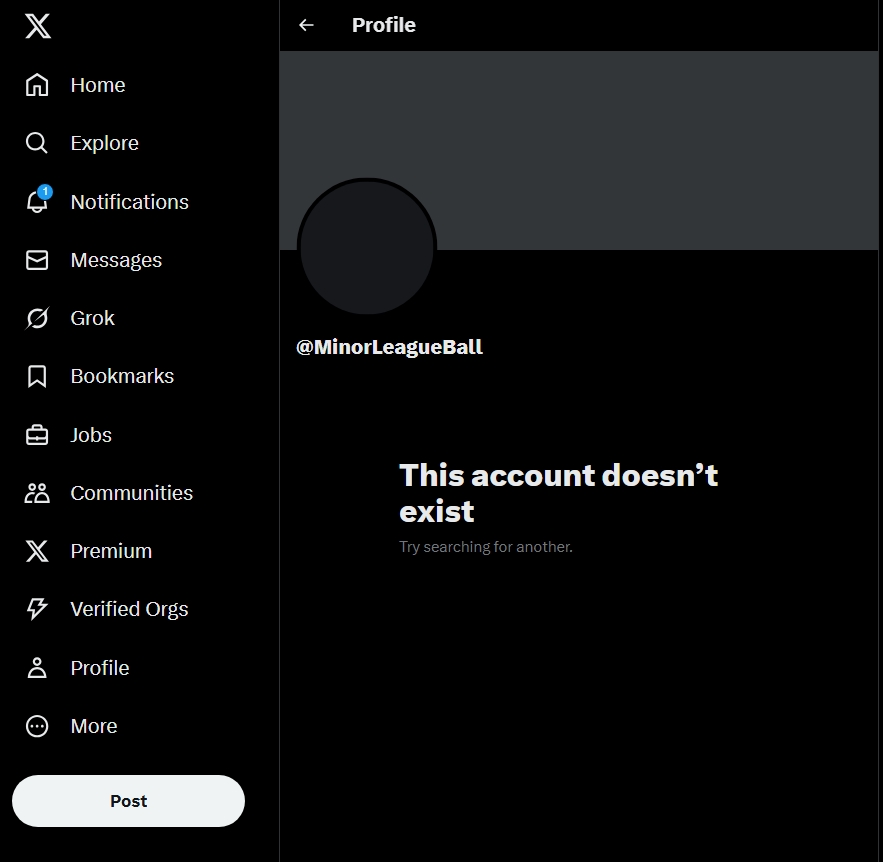Screen dimensions: 883x862
Task: Click the gray banner image area
Action: [579, 150]
